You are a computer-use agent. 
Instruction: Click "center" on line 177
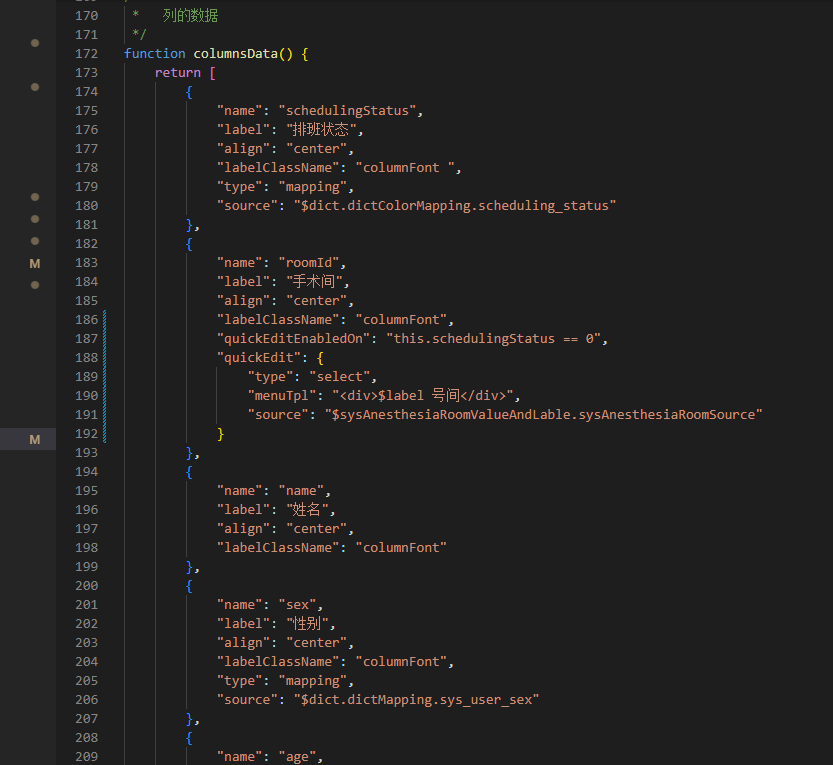(317, 149)
